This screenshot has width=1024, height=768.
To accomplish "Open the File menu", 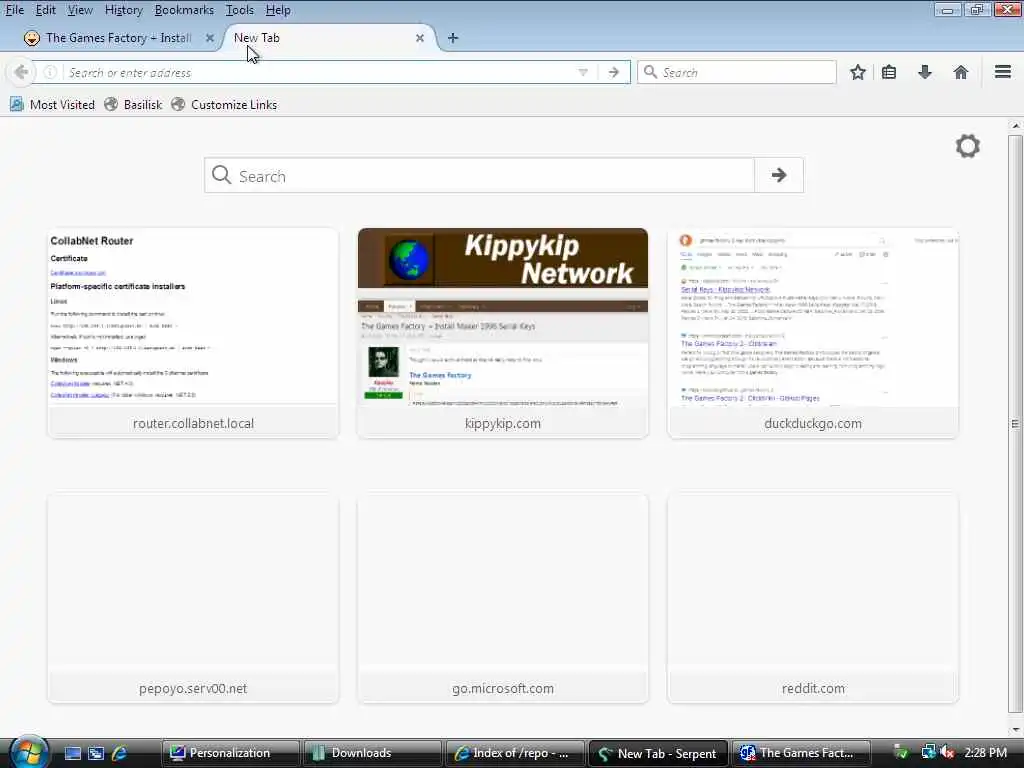I will tap(14, 10).
